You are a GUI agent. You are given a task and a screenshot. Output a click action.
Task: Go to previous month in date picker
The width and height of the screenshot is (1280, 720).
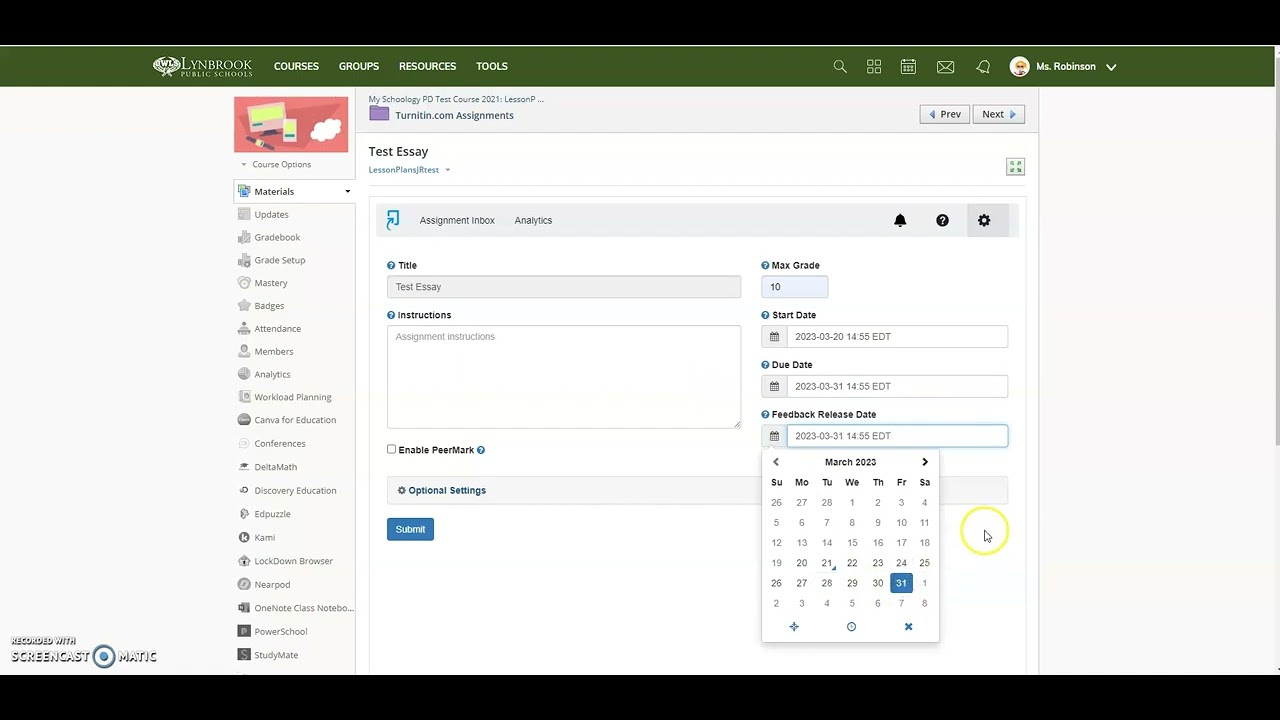(x=776, y=462)
